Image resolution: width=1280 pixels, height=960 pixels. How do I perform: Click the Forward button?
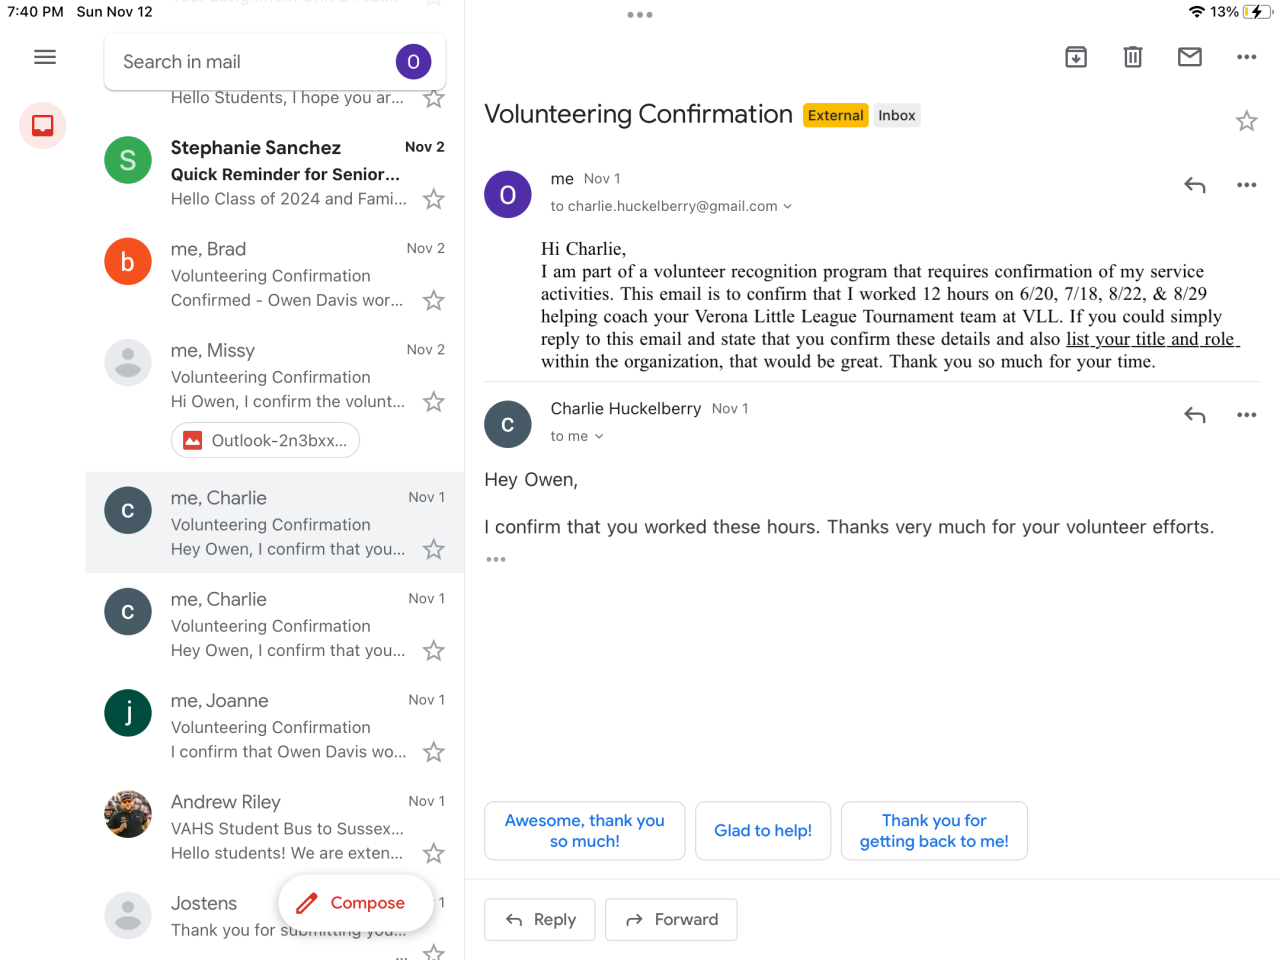(671, 920)
